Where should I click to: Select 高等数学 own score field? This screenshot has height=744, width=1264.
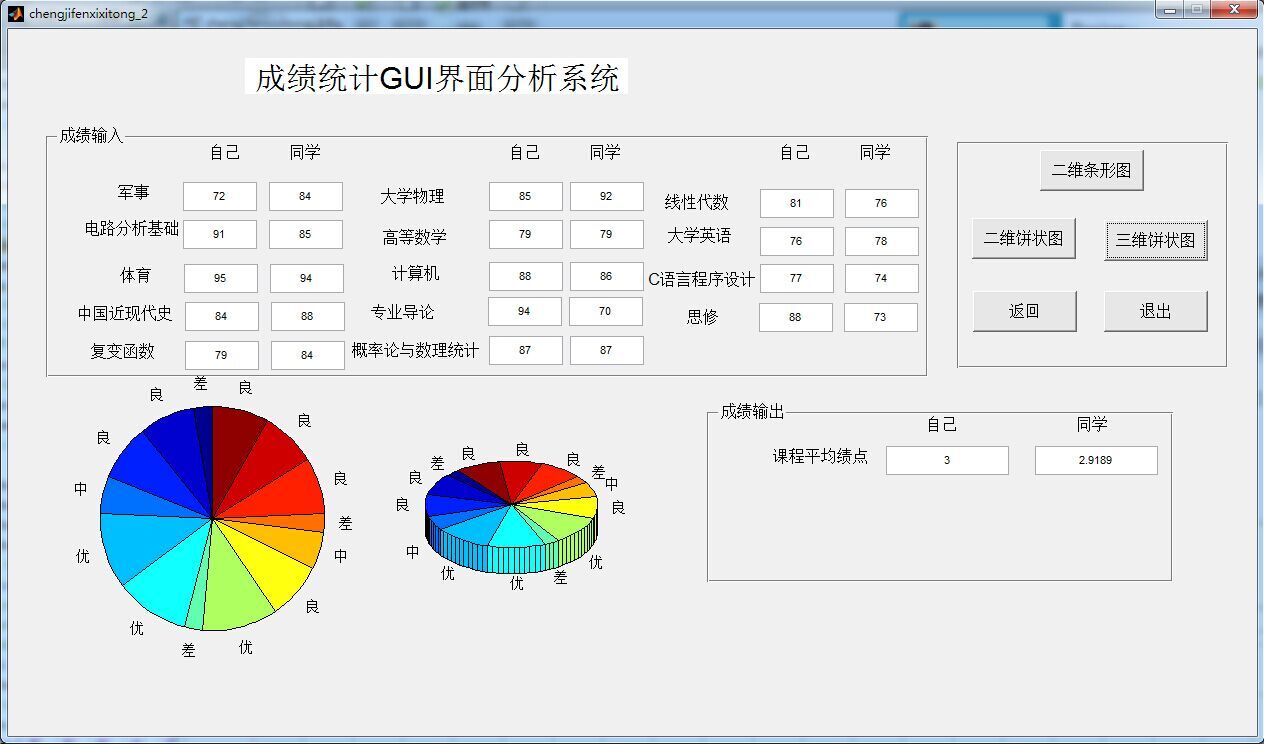point(526,234)
